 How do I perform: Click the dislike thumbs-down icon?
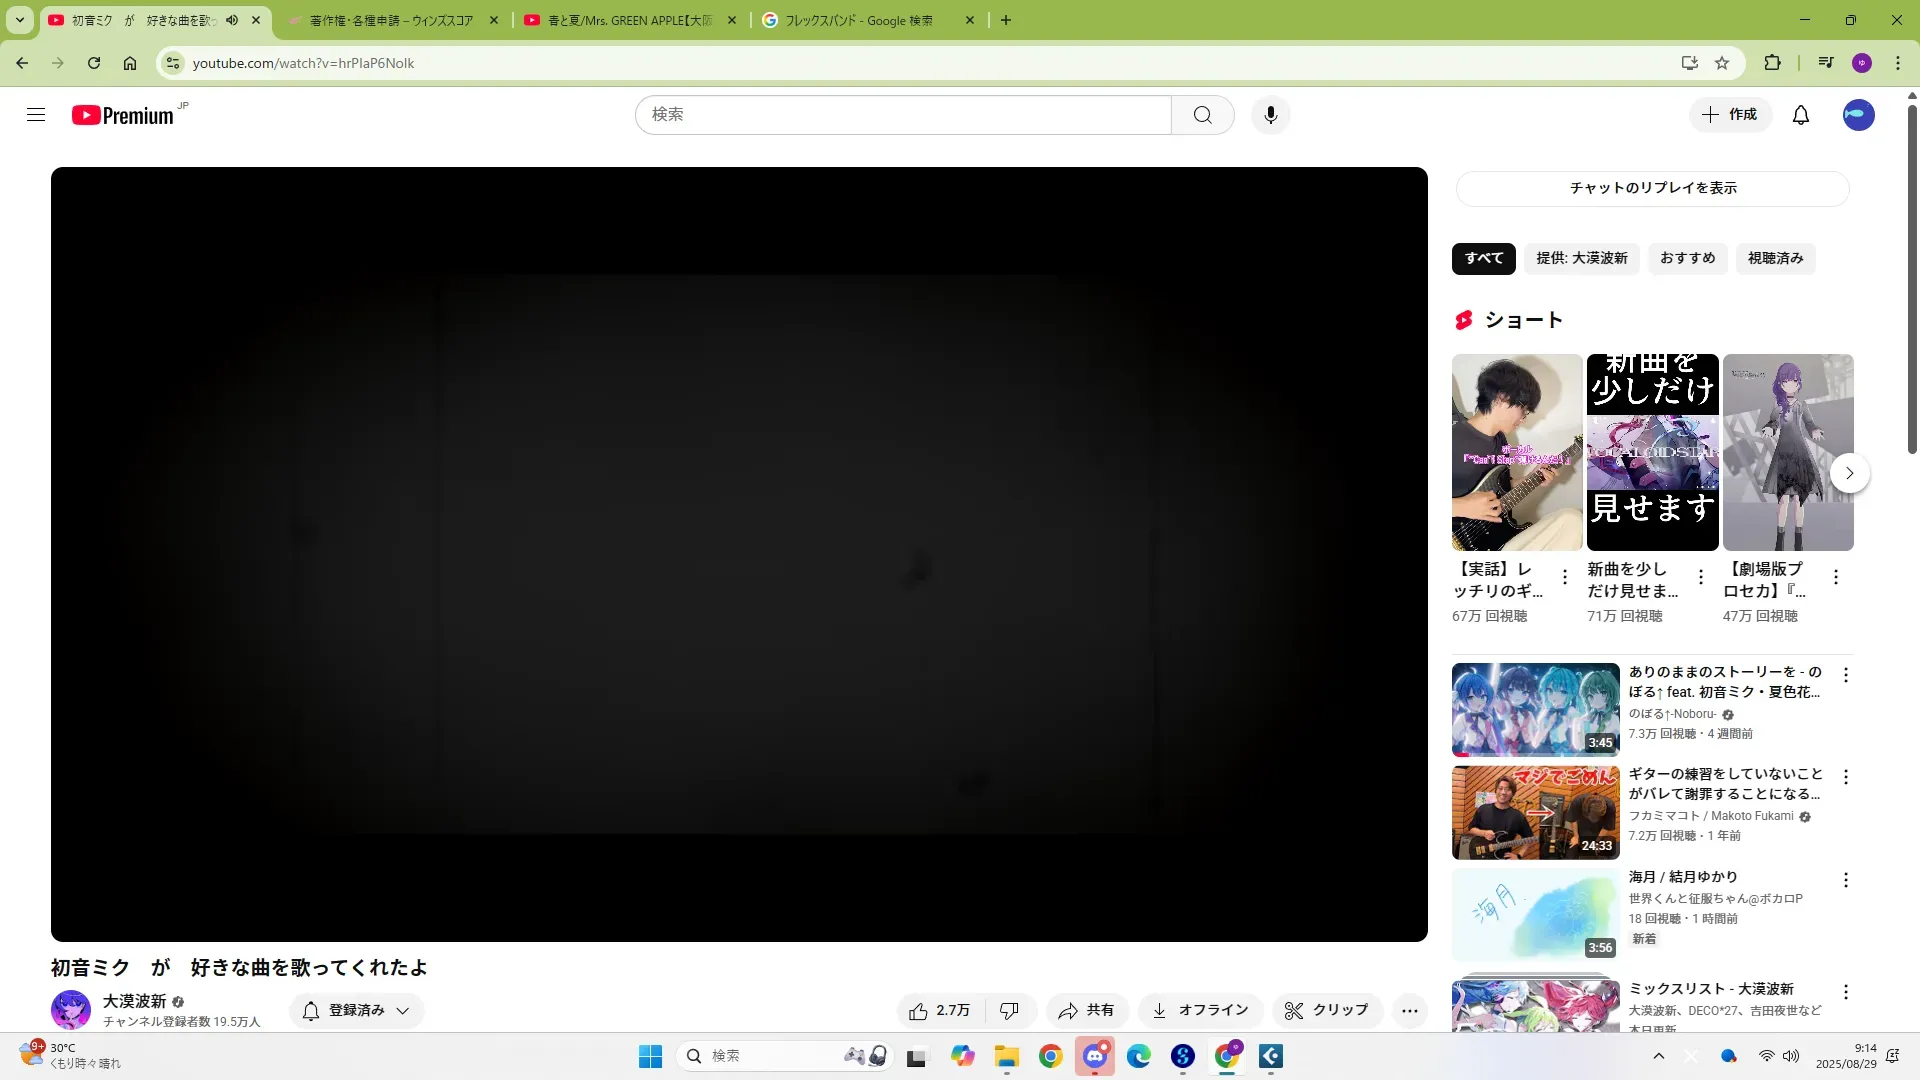(1009, 1011)
